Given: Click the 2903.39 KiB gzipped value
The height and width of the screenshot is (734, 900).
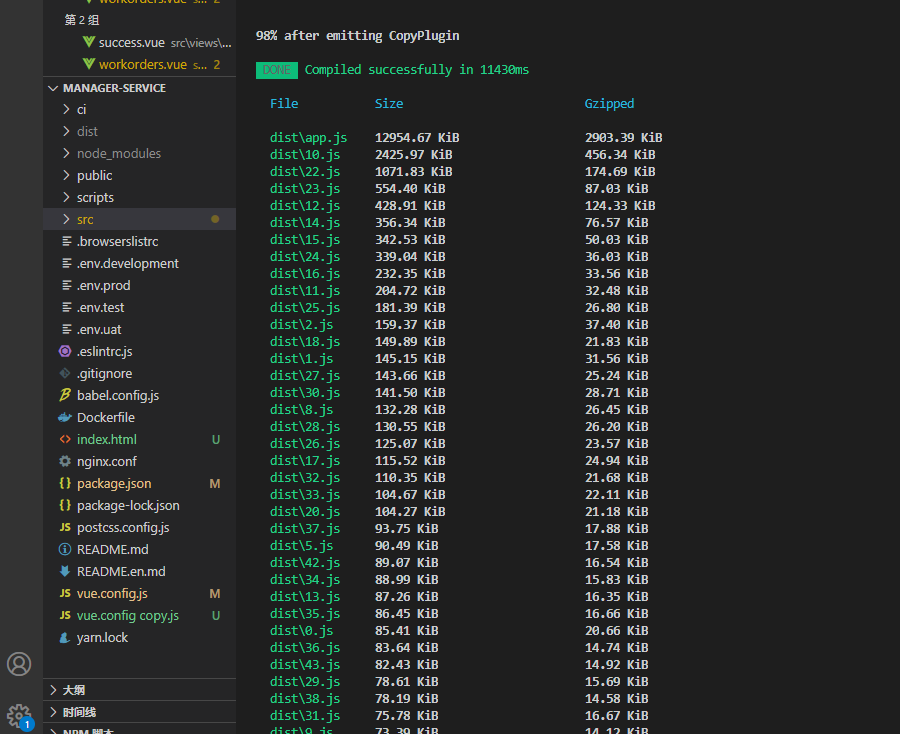Looking at the screenshot, I should pyautogui.click(x=623, y=138).
